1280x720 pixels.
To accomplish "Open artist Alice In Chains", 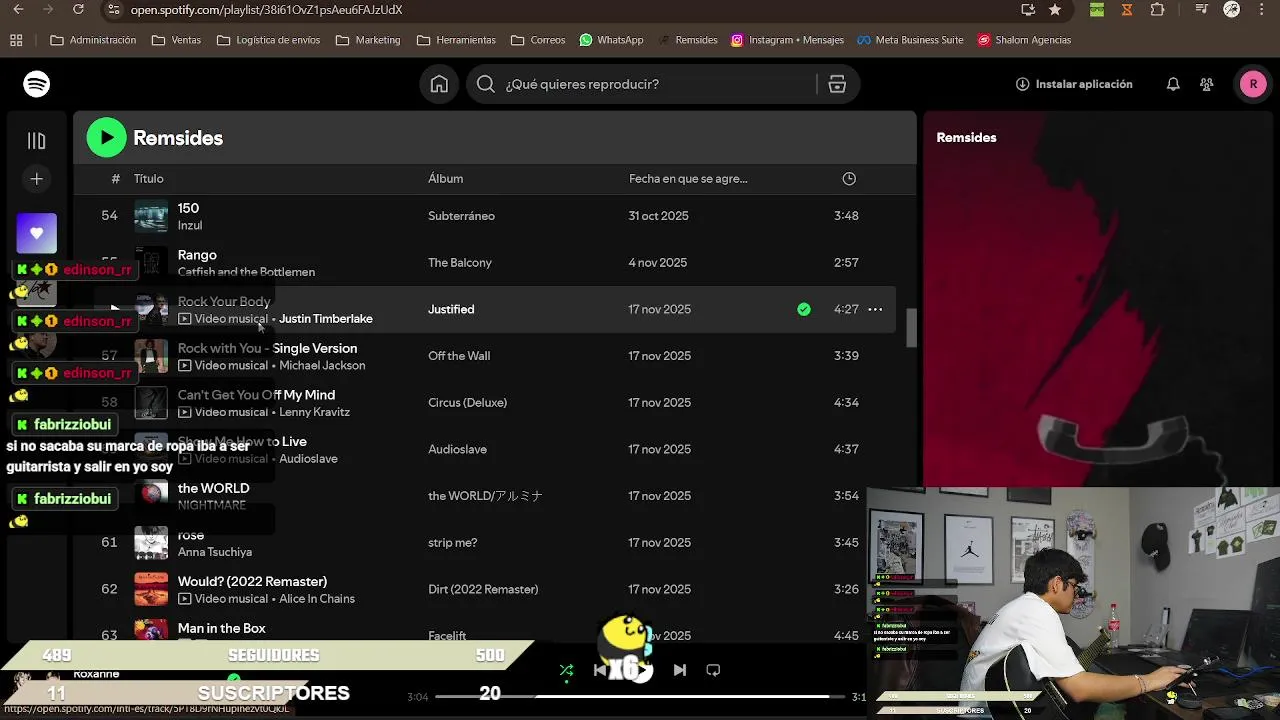I will [x=317, y=599].
